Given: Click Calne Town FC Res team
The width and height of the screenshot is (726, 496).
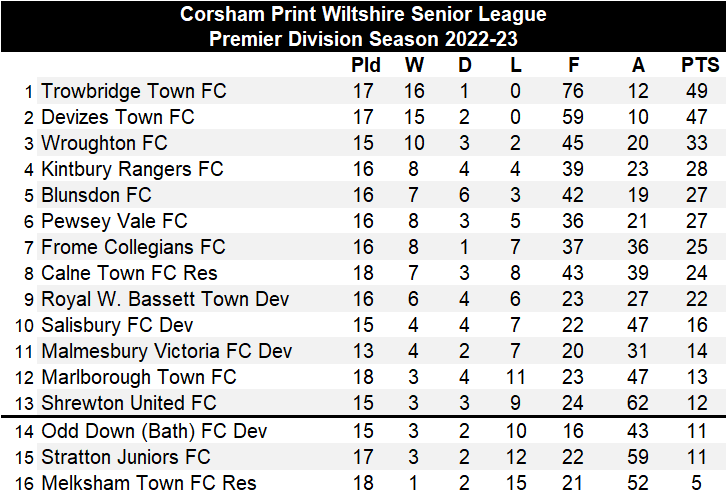Looking at the screenshot, I should (129, 273).
